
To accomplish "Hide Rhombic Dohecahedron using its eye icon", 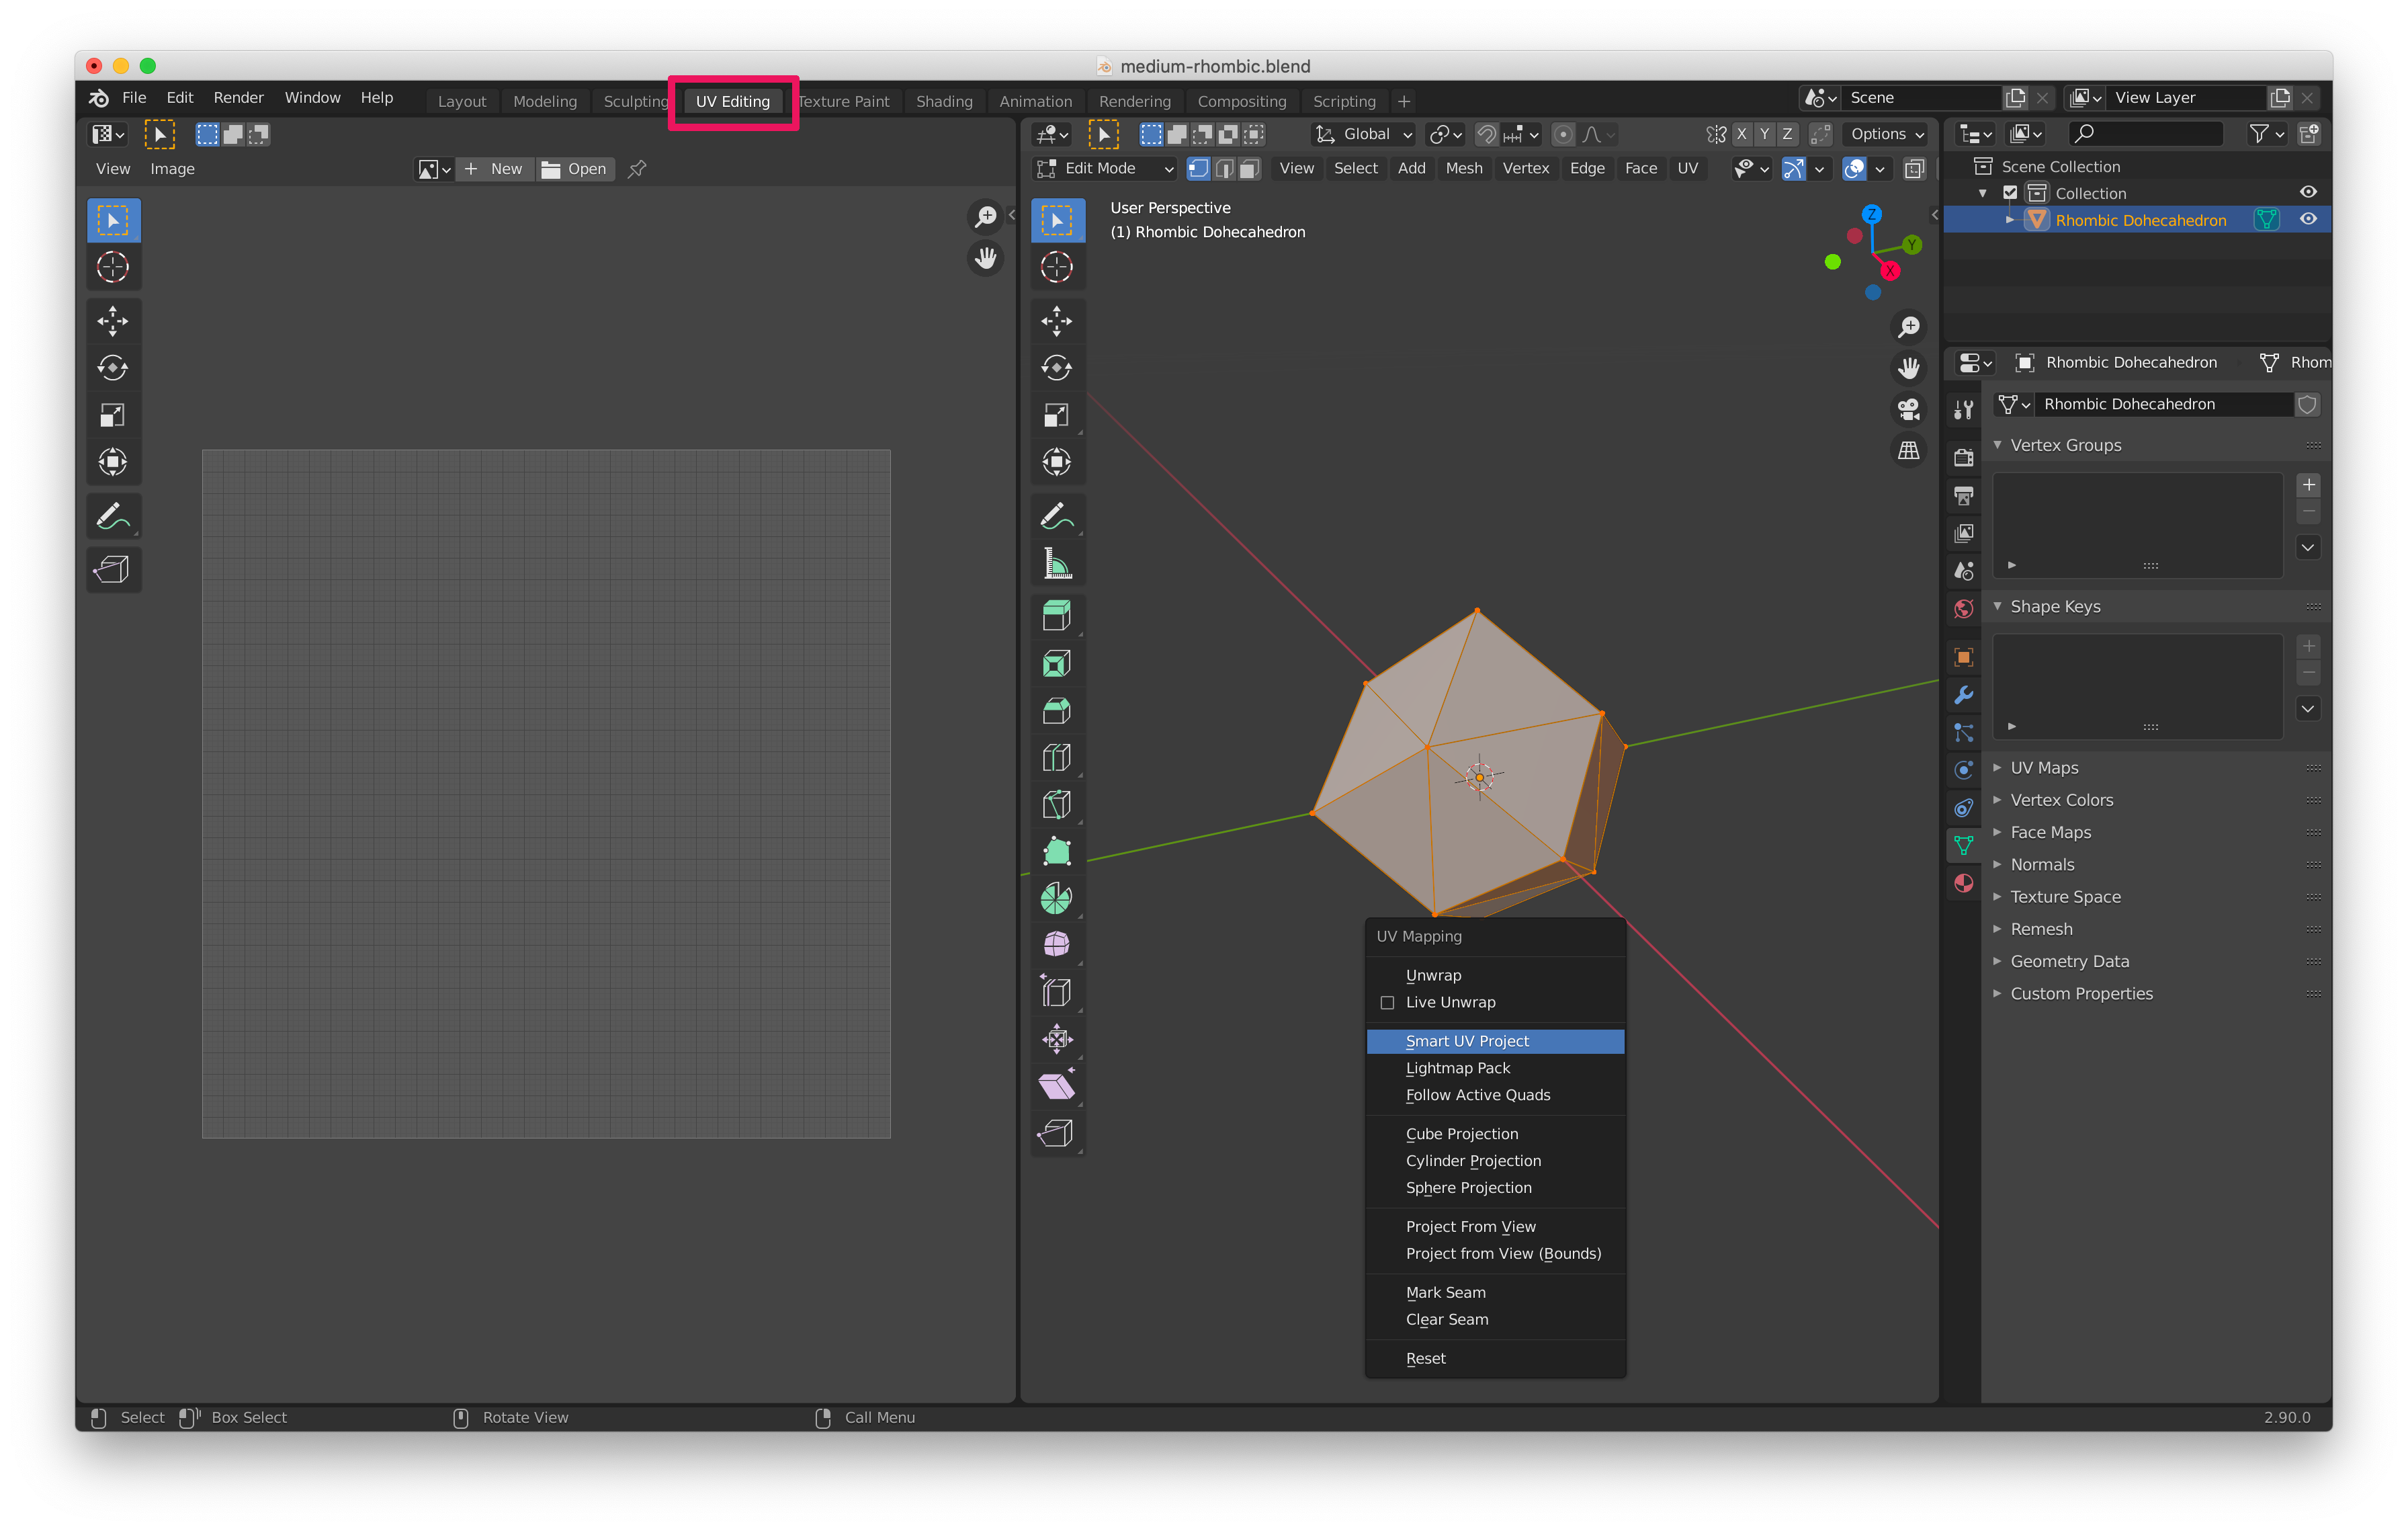I will pyautogui.click(x=2307, y=219).
